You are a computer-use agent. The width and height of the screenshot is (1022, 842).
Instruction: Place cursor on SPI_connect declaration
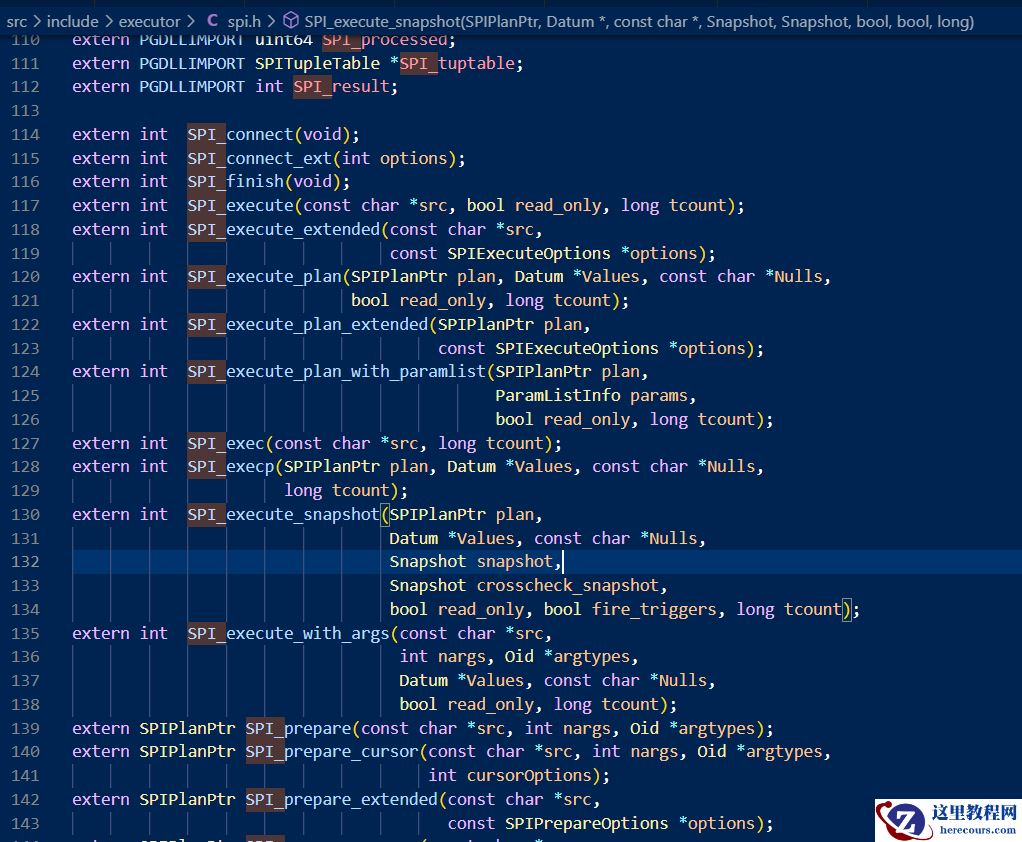[240, 134]
